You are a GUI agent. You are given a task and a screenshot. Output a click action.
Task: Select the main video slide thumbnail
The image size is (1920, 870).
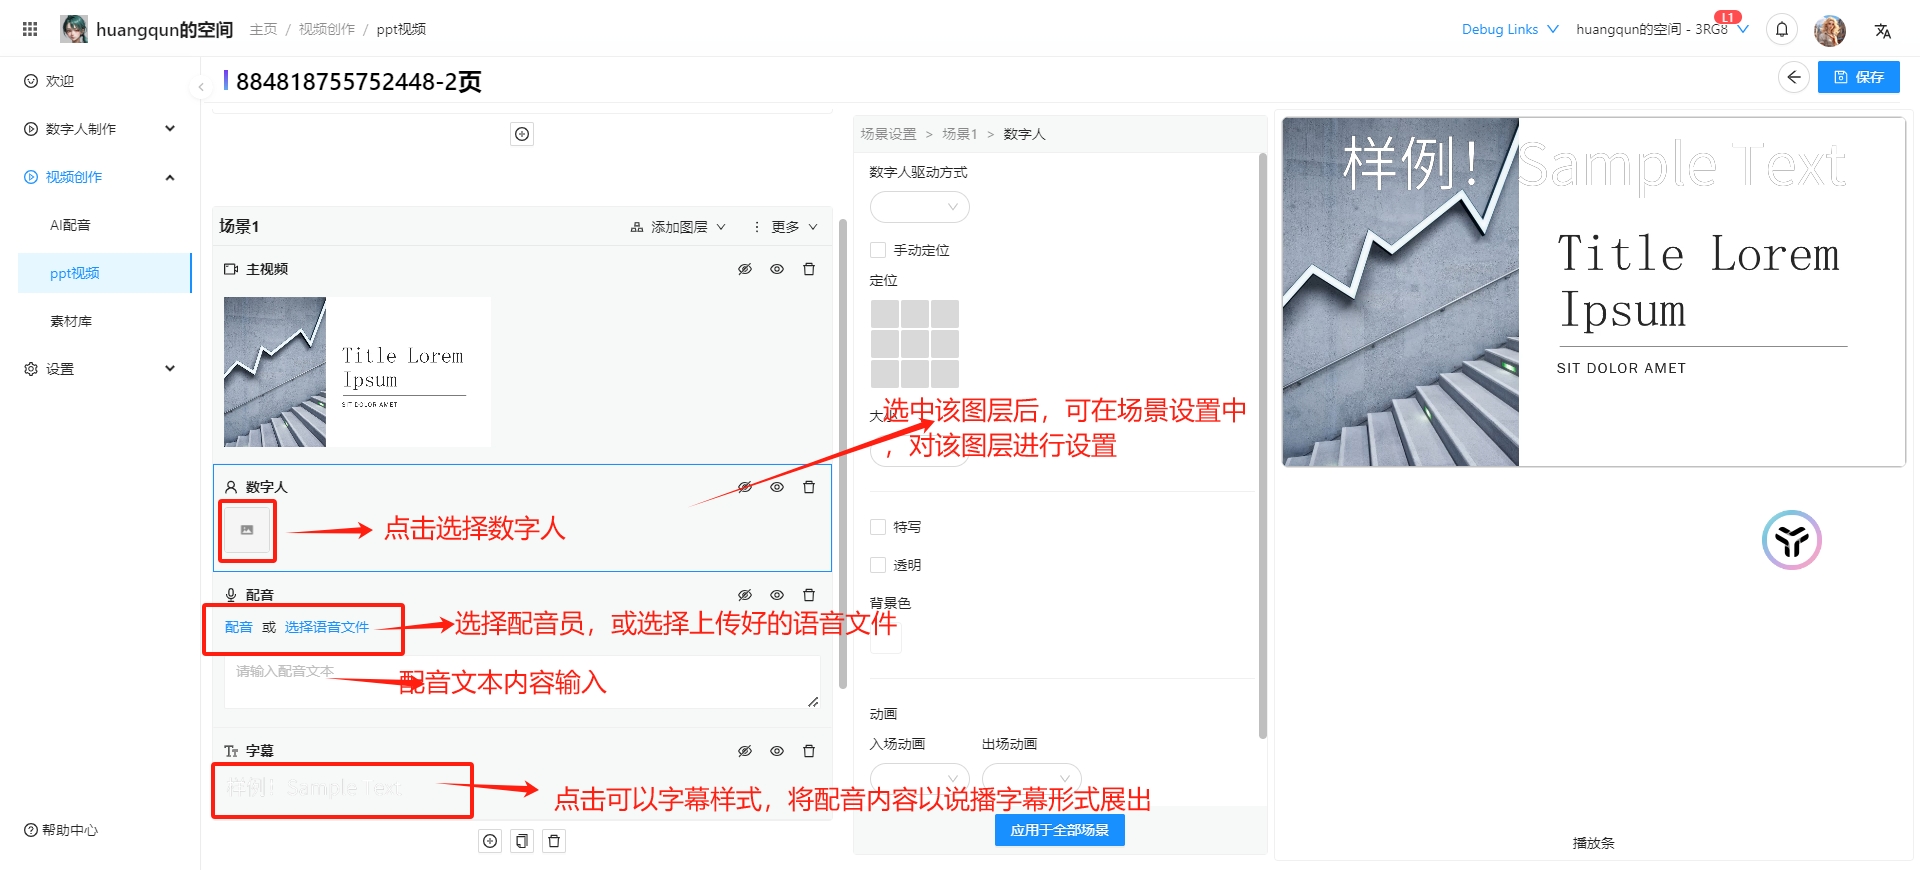(357, 372)
